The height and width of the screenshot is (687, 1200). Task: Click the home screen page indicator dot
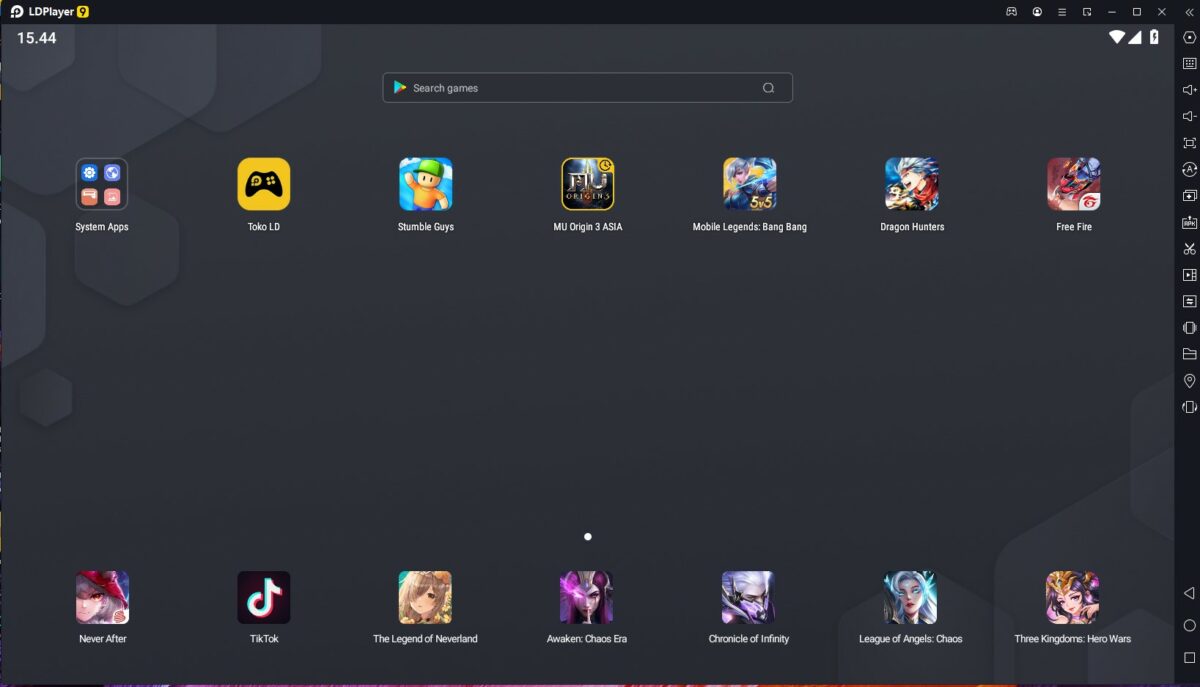tap(588, 537)
